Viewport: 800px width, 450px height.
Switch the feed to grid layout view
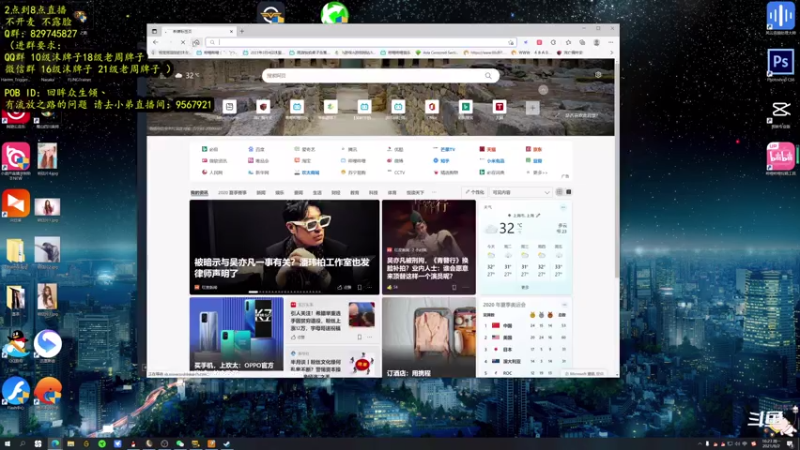559,192
